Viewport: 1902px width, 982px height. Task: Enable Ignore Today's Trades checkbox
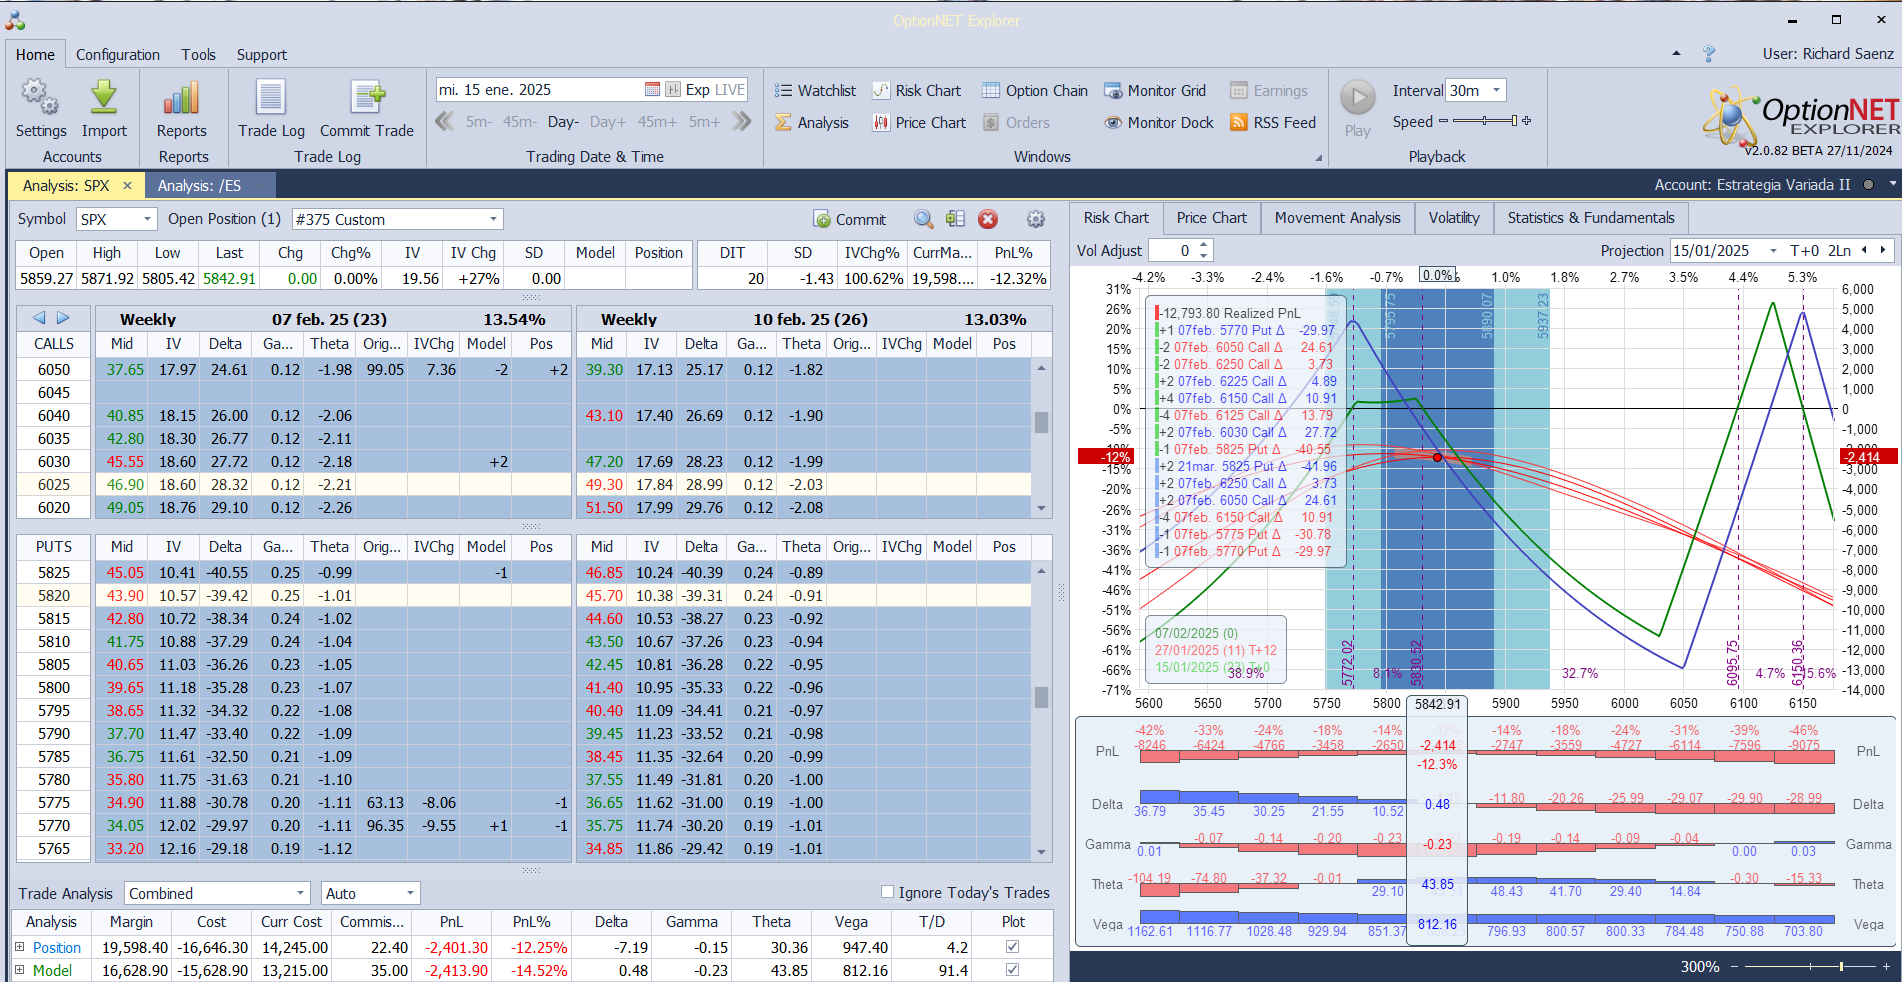(887, 892)
